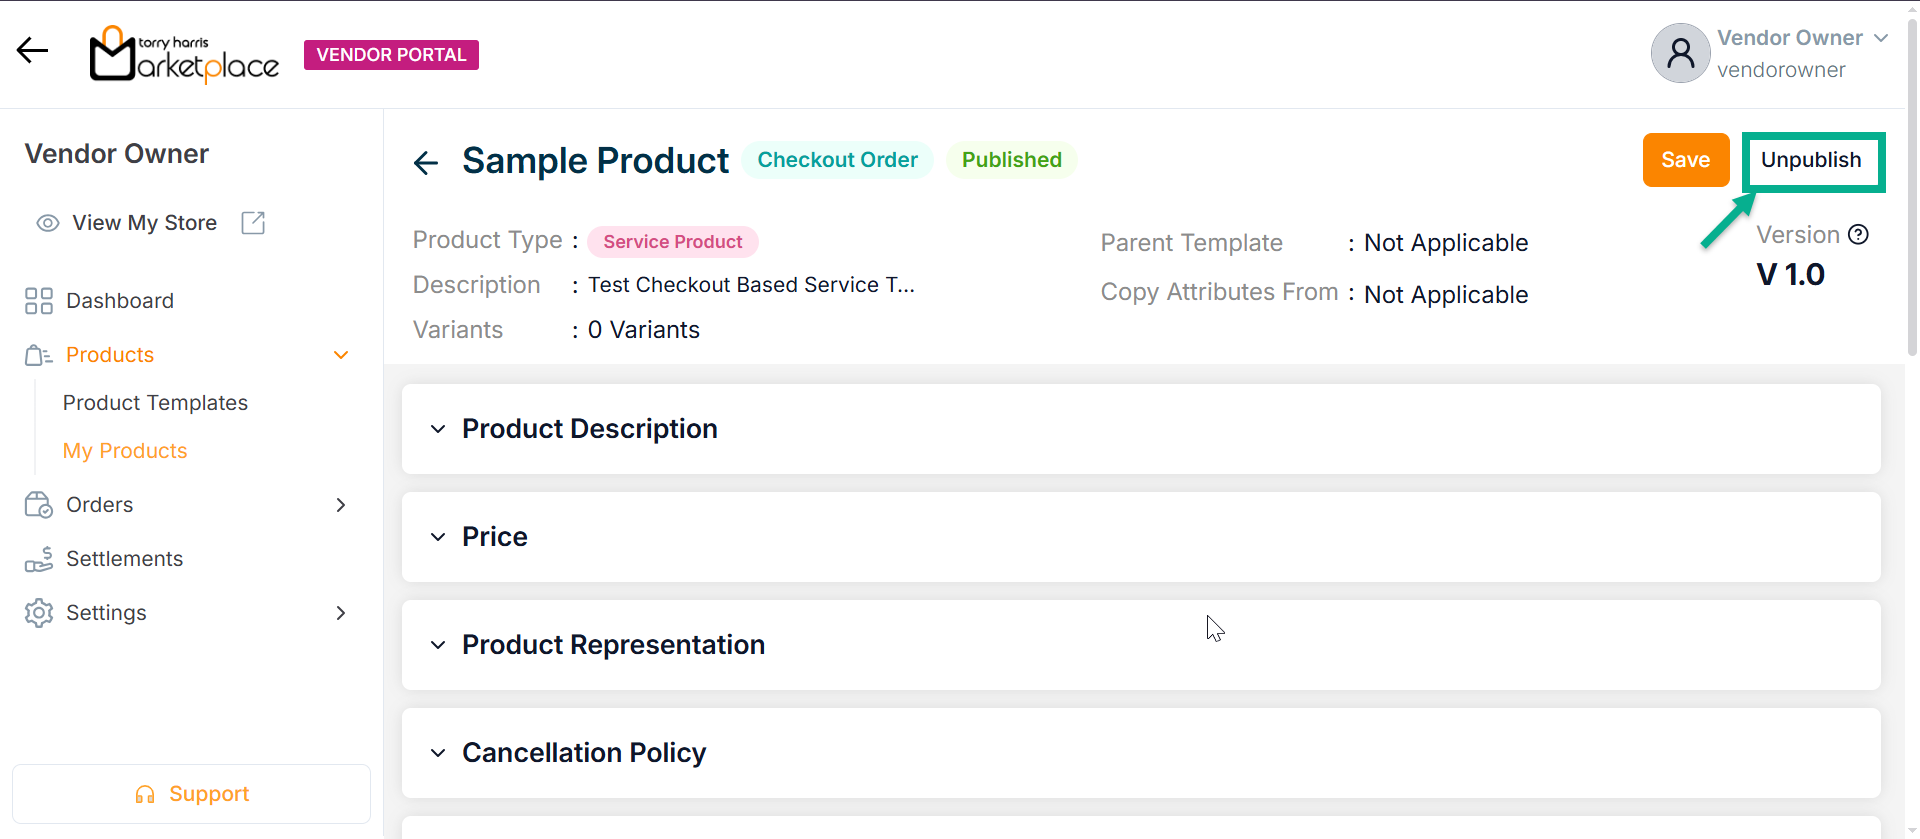Click the Settings gear icon in sidebar
The height and width of the screenshot is (839, 1920).
pyautogui.click(x=39, y=613)
